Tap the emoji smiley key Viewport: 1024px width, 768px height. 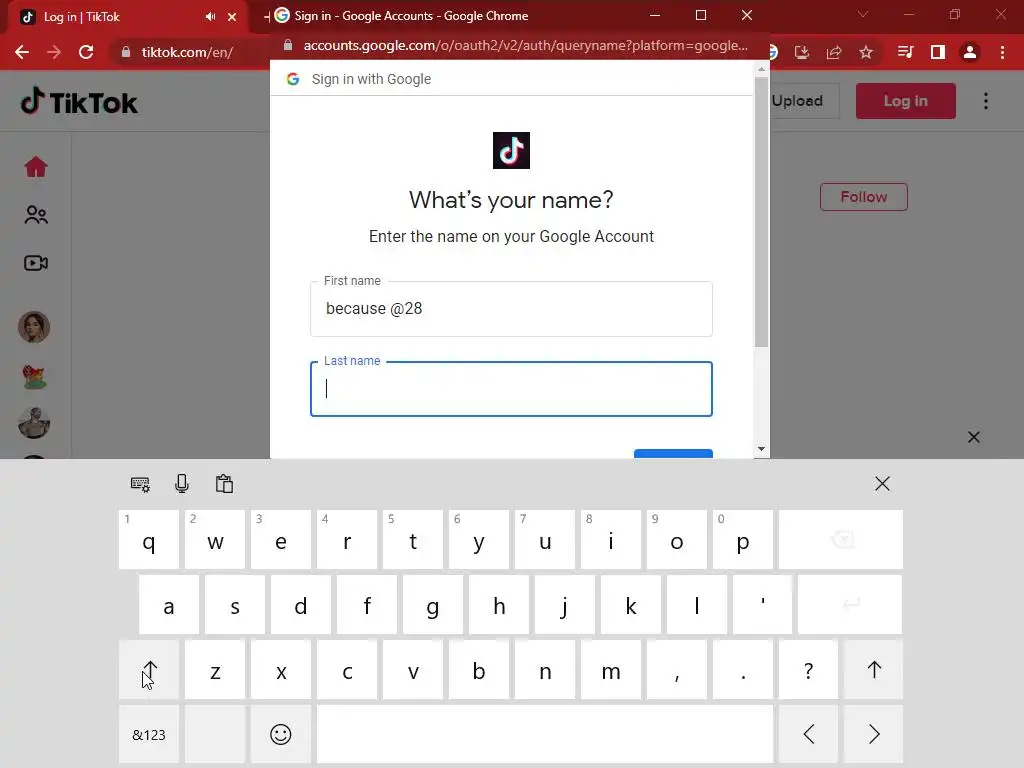(x=281, y=734)
